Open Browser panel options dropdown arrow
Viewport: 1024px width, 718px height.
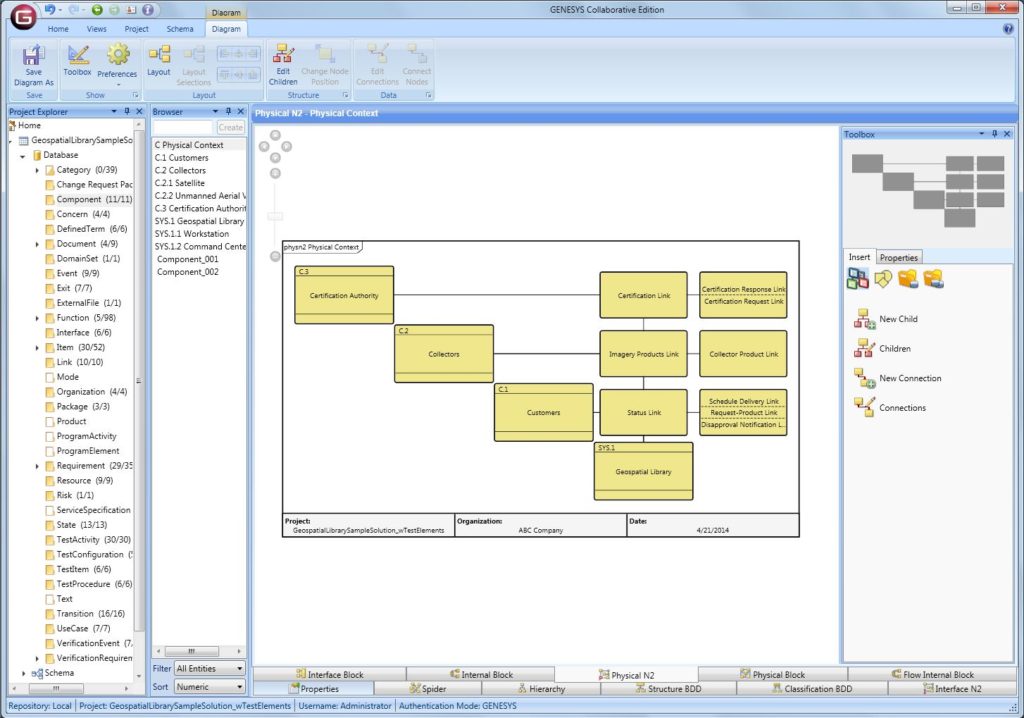click(215, 111)
